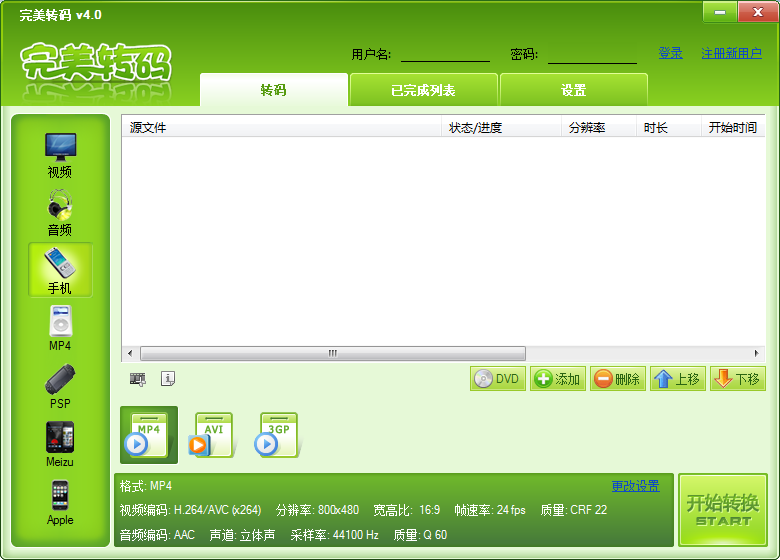
Task: Start conversion with 开始转换 START button
Action: pos(723,510)
